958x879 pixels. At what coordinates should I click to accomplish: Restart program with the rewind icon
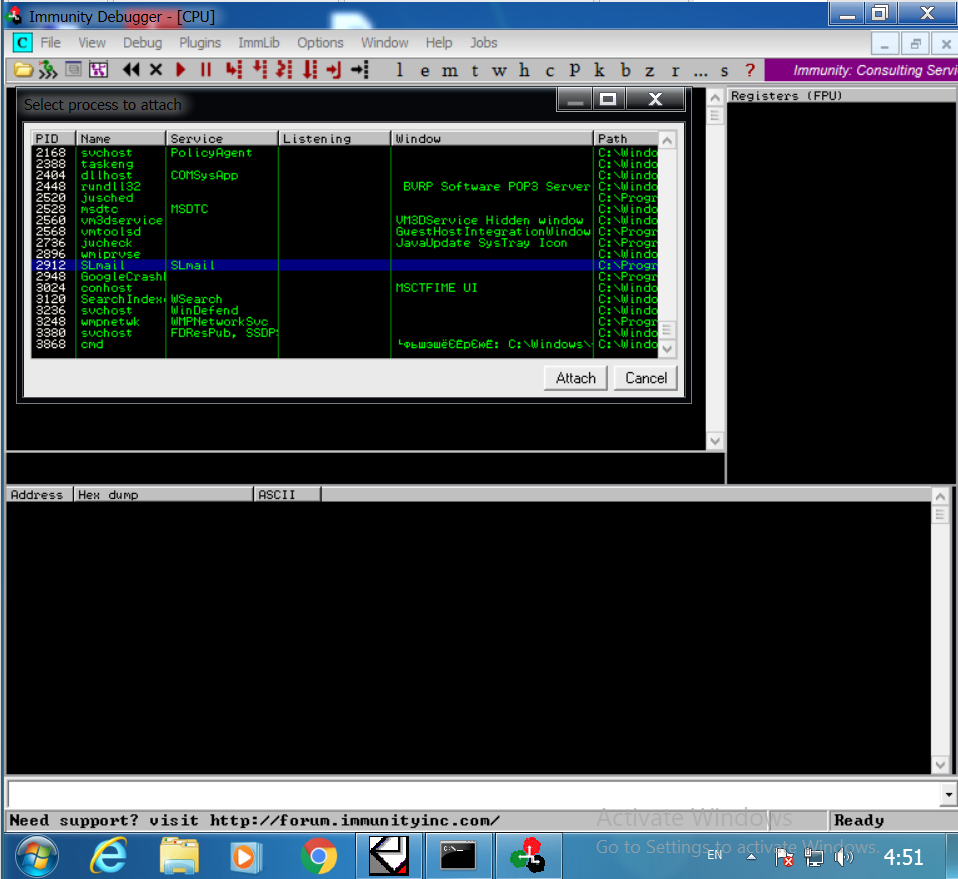(131, 70)
